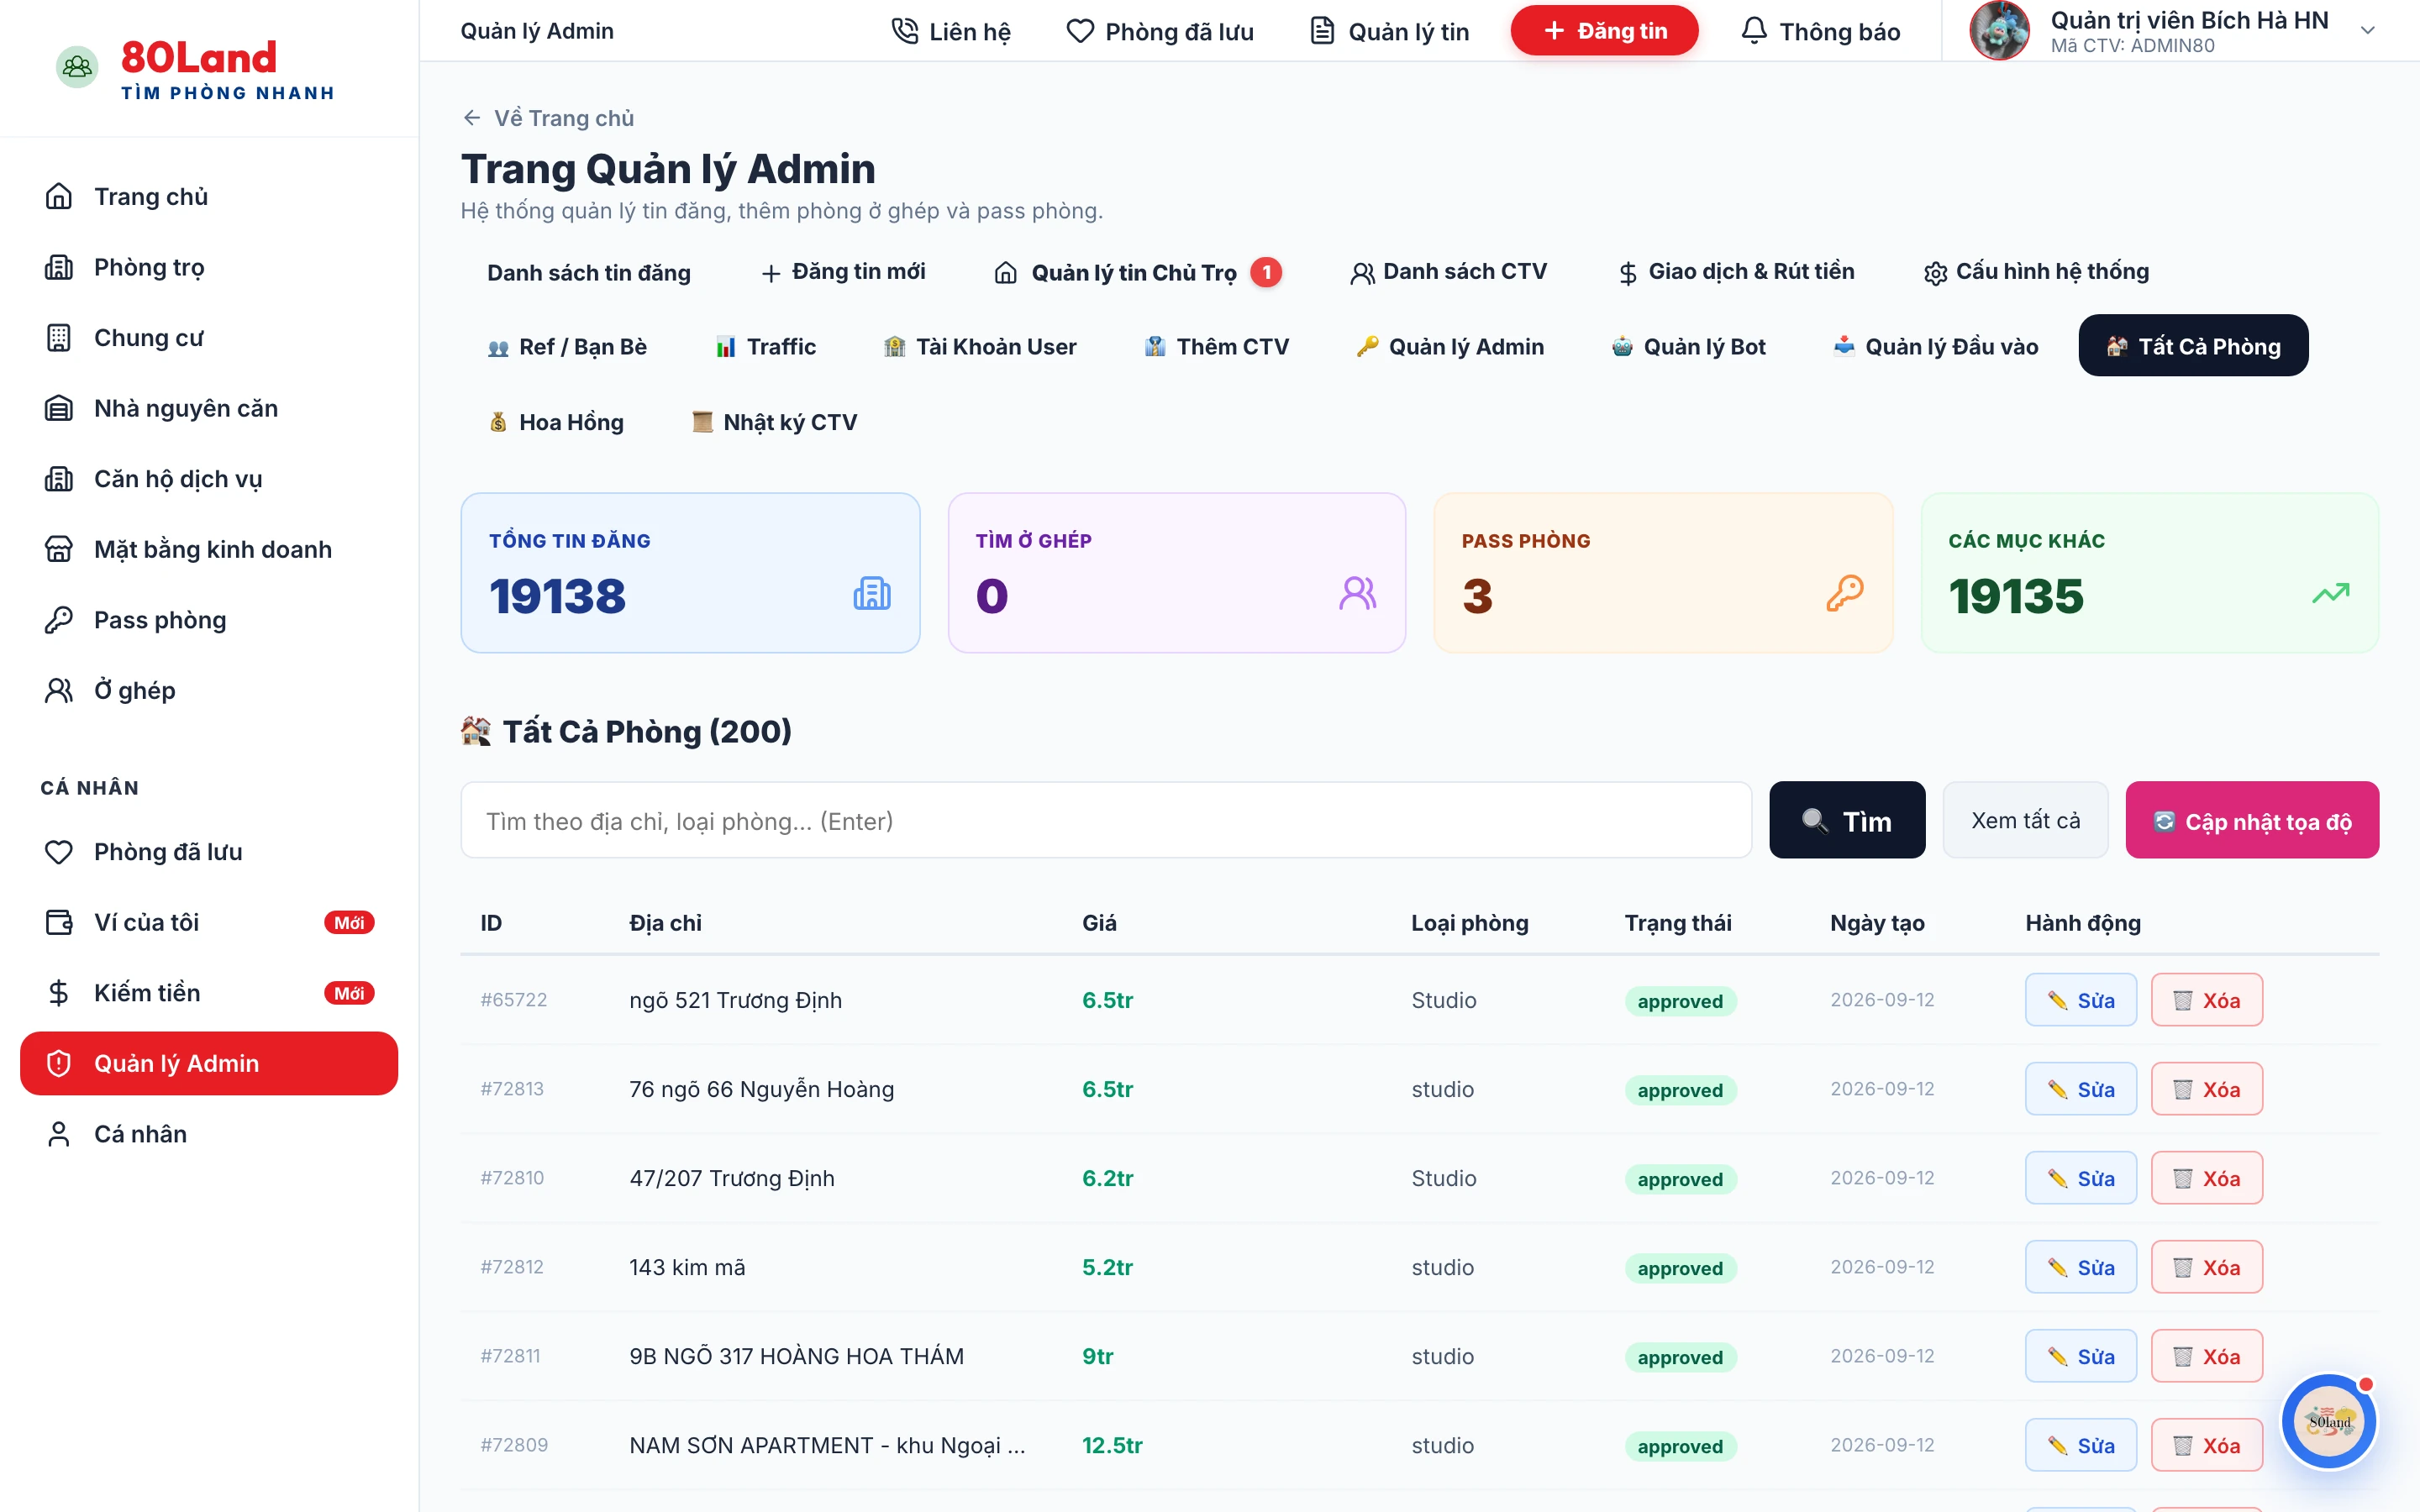Expand the admin account dropdown chevron
This screenshot has width=2420, height=1512.
[x=2367, y=31]
